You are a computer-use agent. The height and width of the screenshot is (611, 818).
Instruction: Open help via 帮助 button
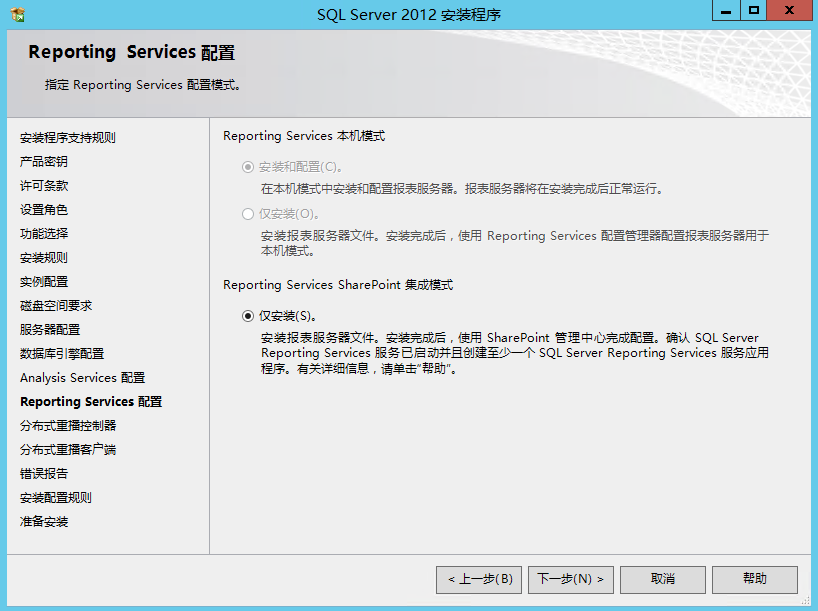coord(755,579)
